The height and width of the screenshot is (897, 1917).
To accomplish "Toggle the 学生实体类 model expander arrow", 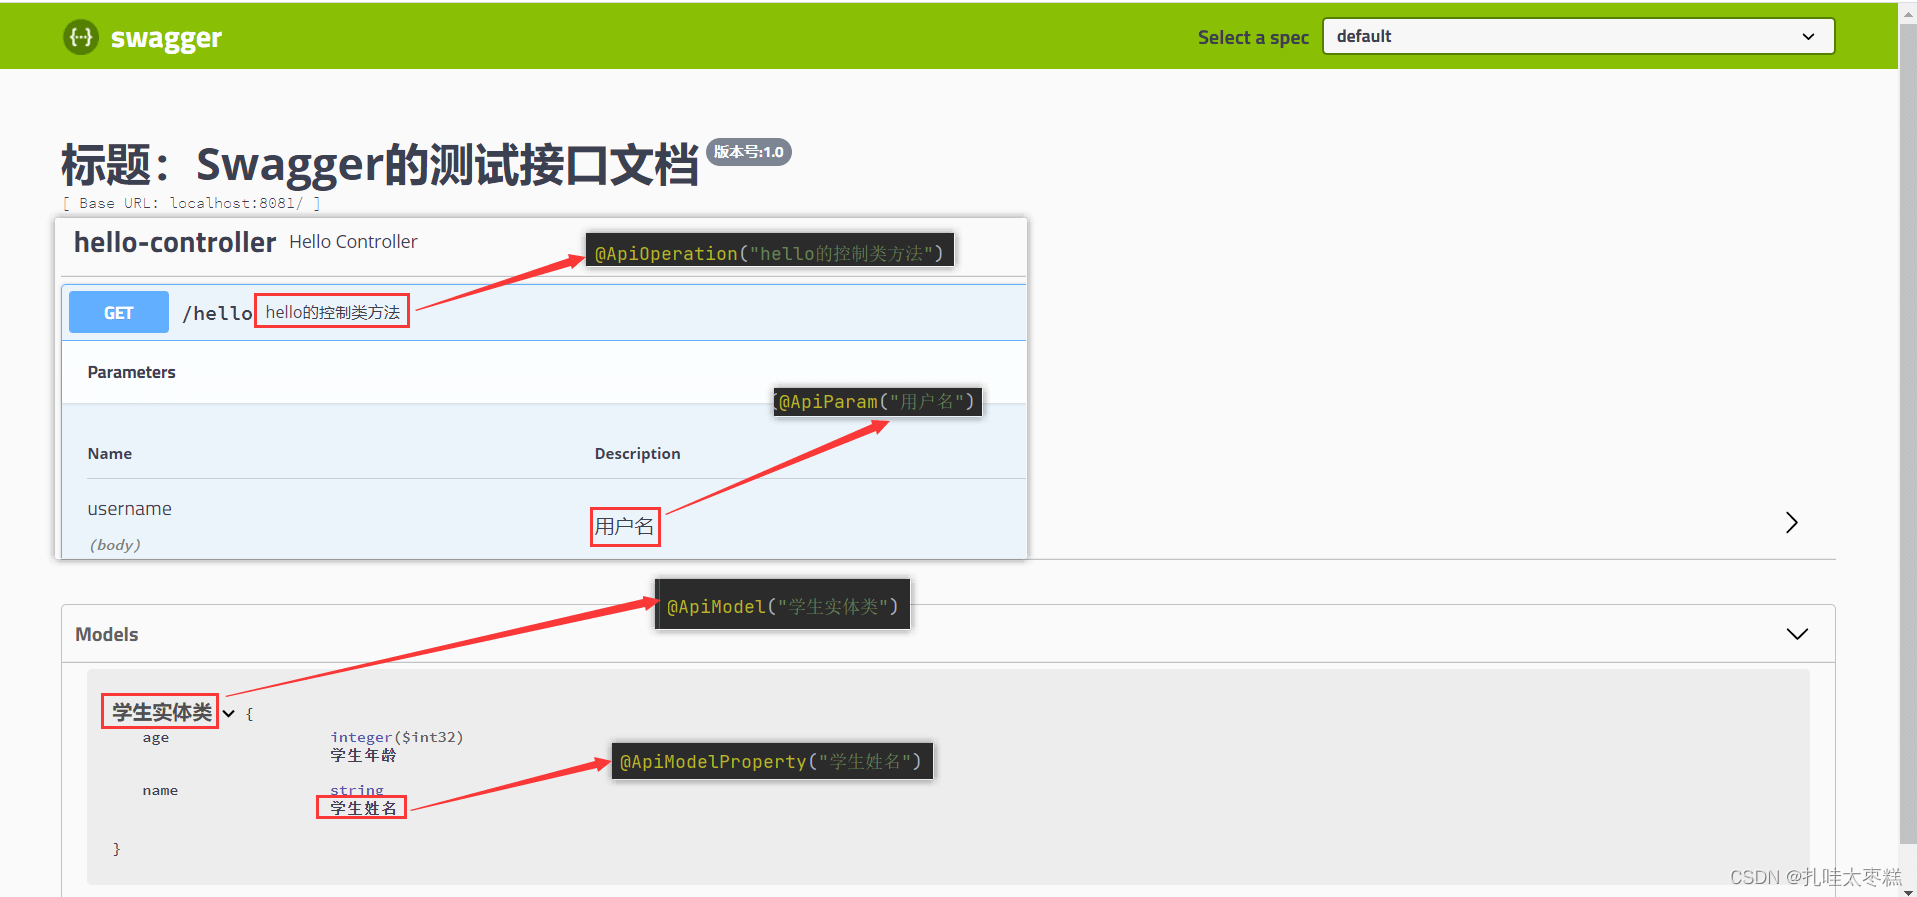I will pyautogui.click(x=229, y=713).
